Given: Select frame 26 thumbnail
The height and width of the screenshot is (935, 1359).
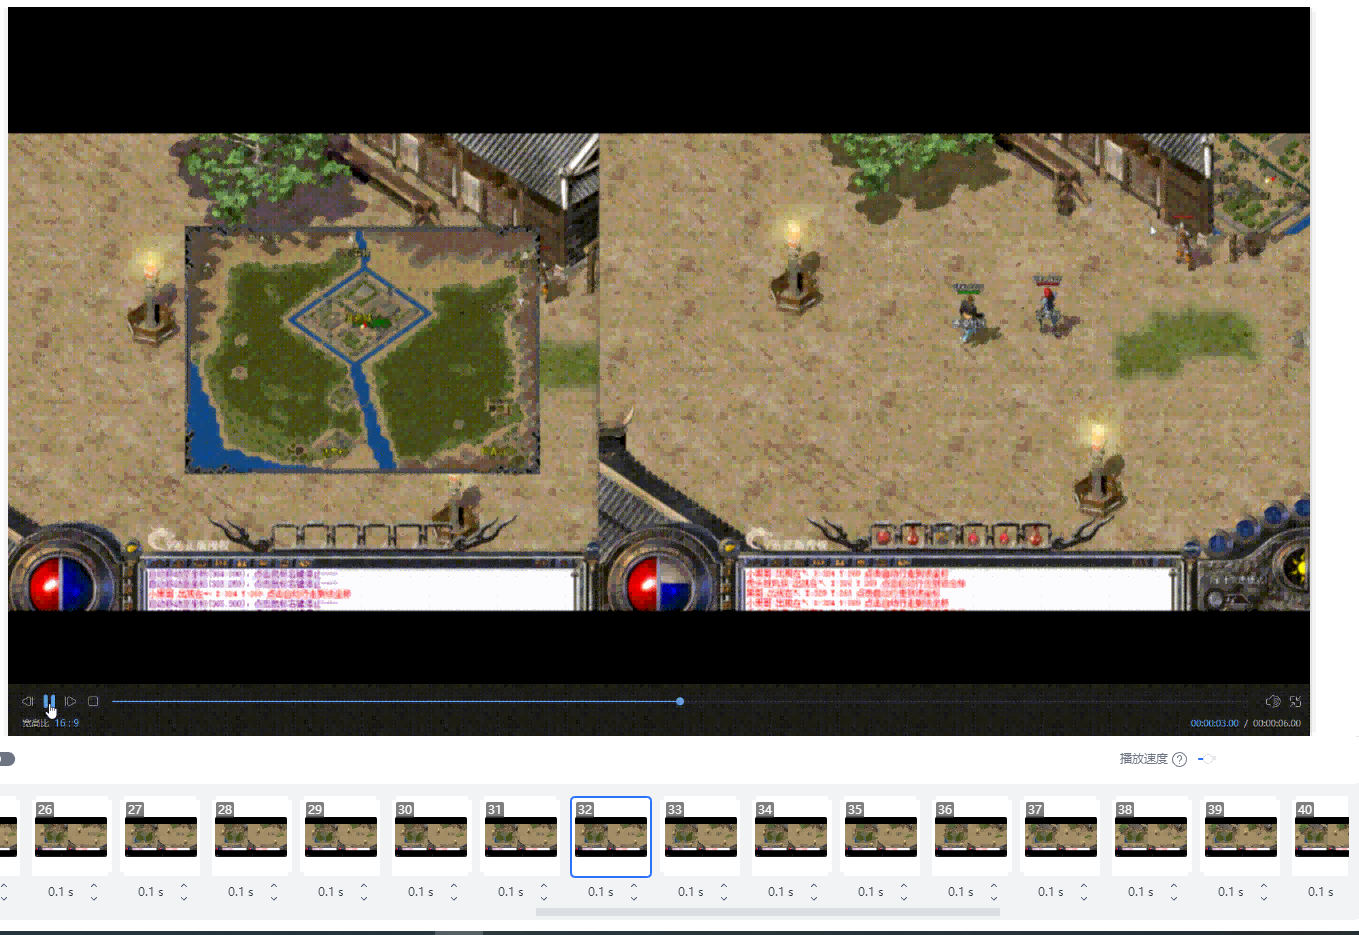Looking at the screenshot, I should click(x=71, y=836).
